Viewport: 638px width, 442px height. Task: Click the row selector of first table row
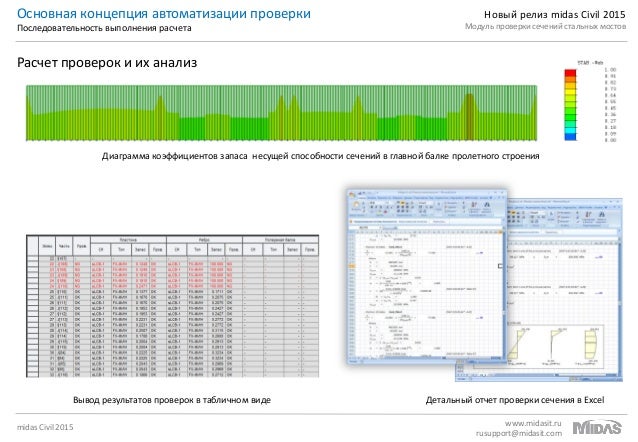click(x=33, y=258)
